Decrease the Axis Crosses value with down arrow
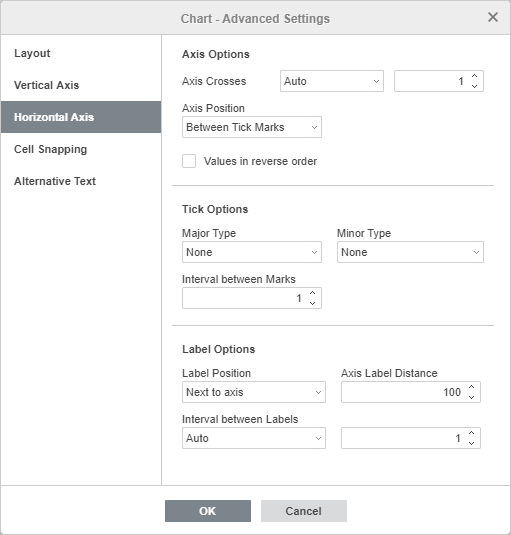 tap(474, 86)
